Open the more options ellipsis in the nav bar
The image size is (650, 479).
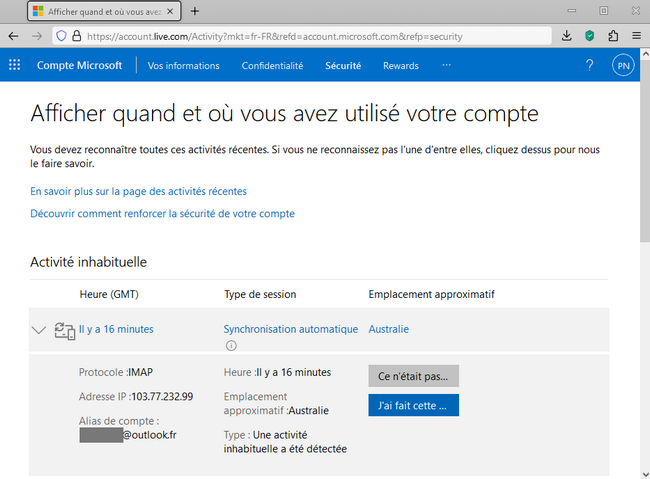(446, 65)
